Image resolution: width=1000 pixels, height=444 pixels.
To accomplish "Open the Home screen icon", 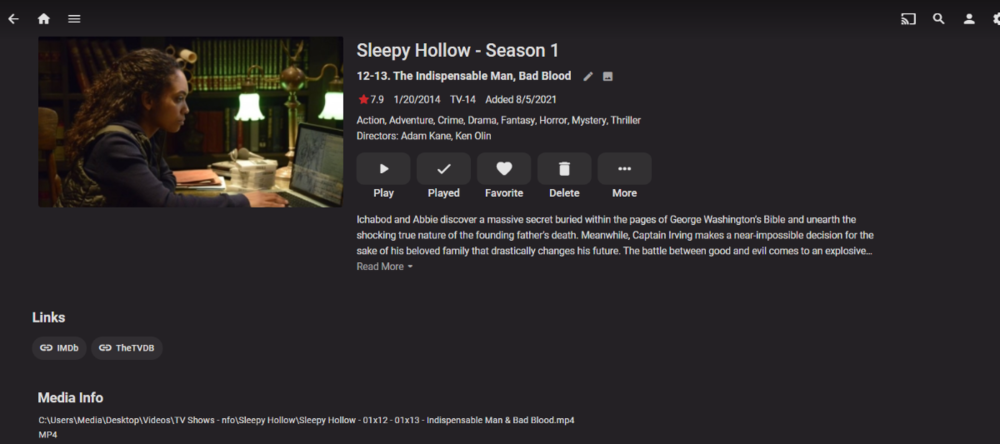I will (x=43, y=18).
